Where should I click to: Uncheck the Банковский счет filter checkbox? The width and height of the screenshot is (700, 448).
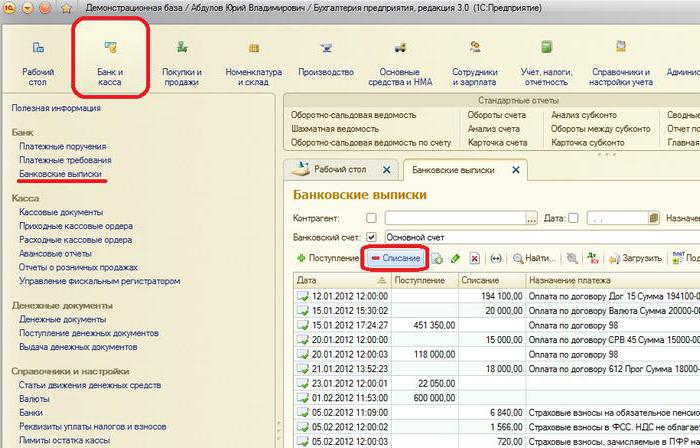371,237
